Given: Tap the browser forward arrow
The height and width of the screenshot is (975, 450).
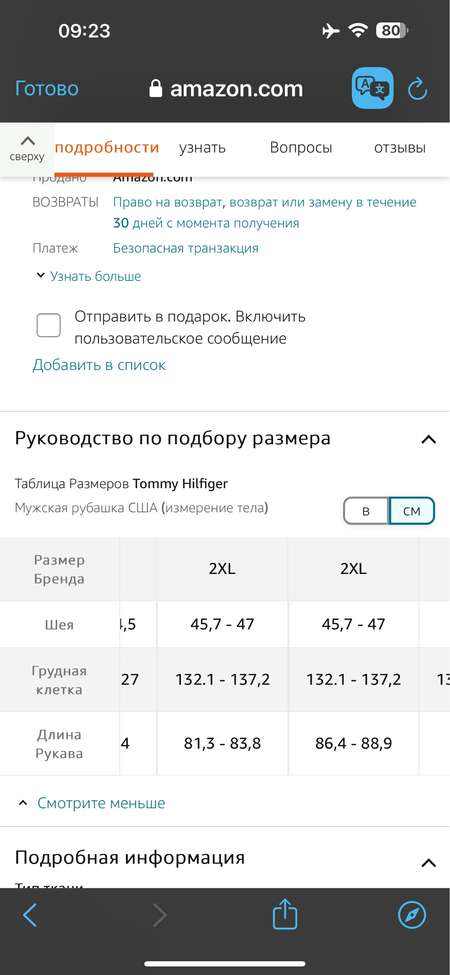Looking at the screenshot, I should pos(160,915).
